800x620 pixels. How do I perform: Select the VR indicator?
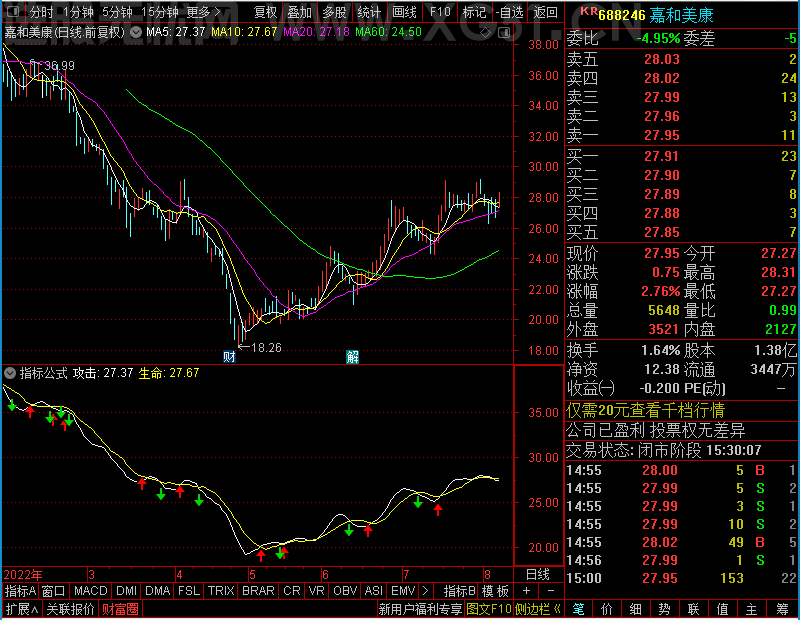coord(316,591)
